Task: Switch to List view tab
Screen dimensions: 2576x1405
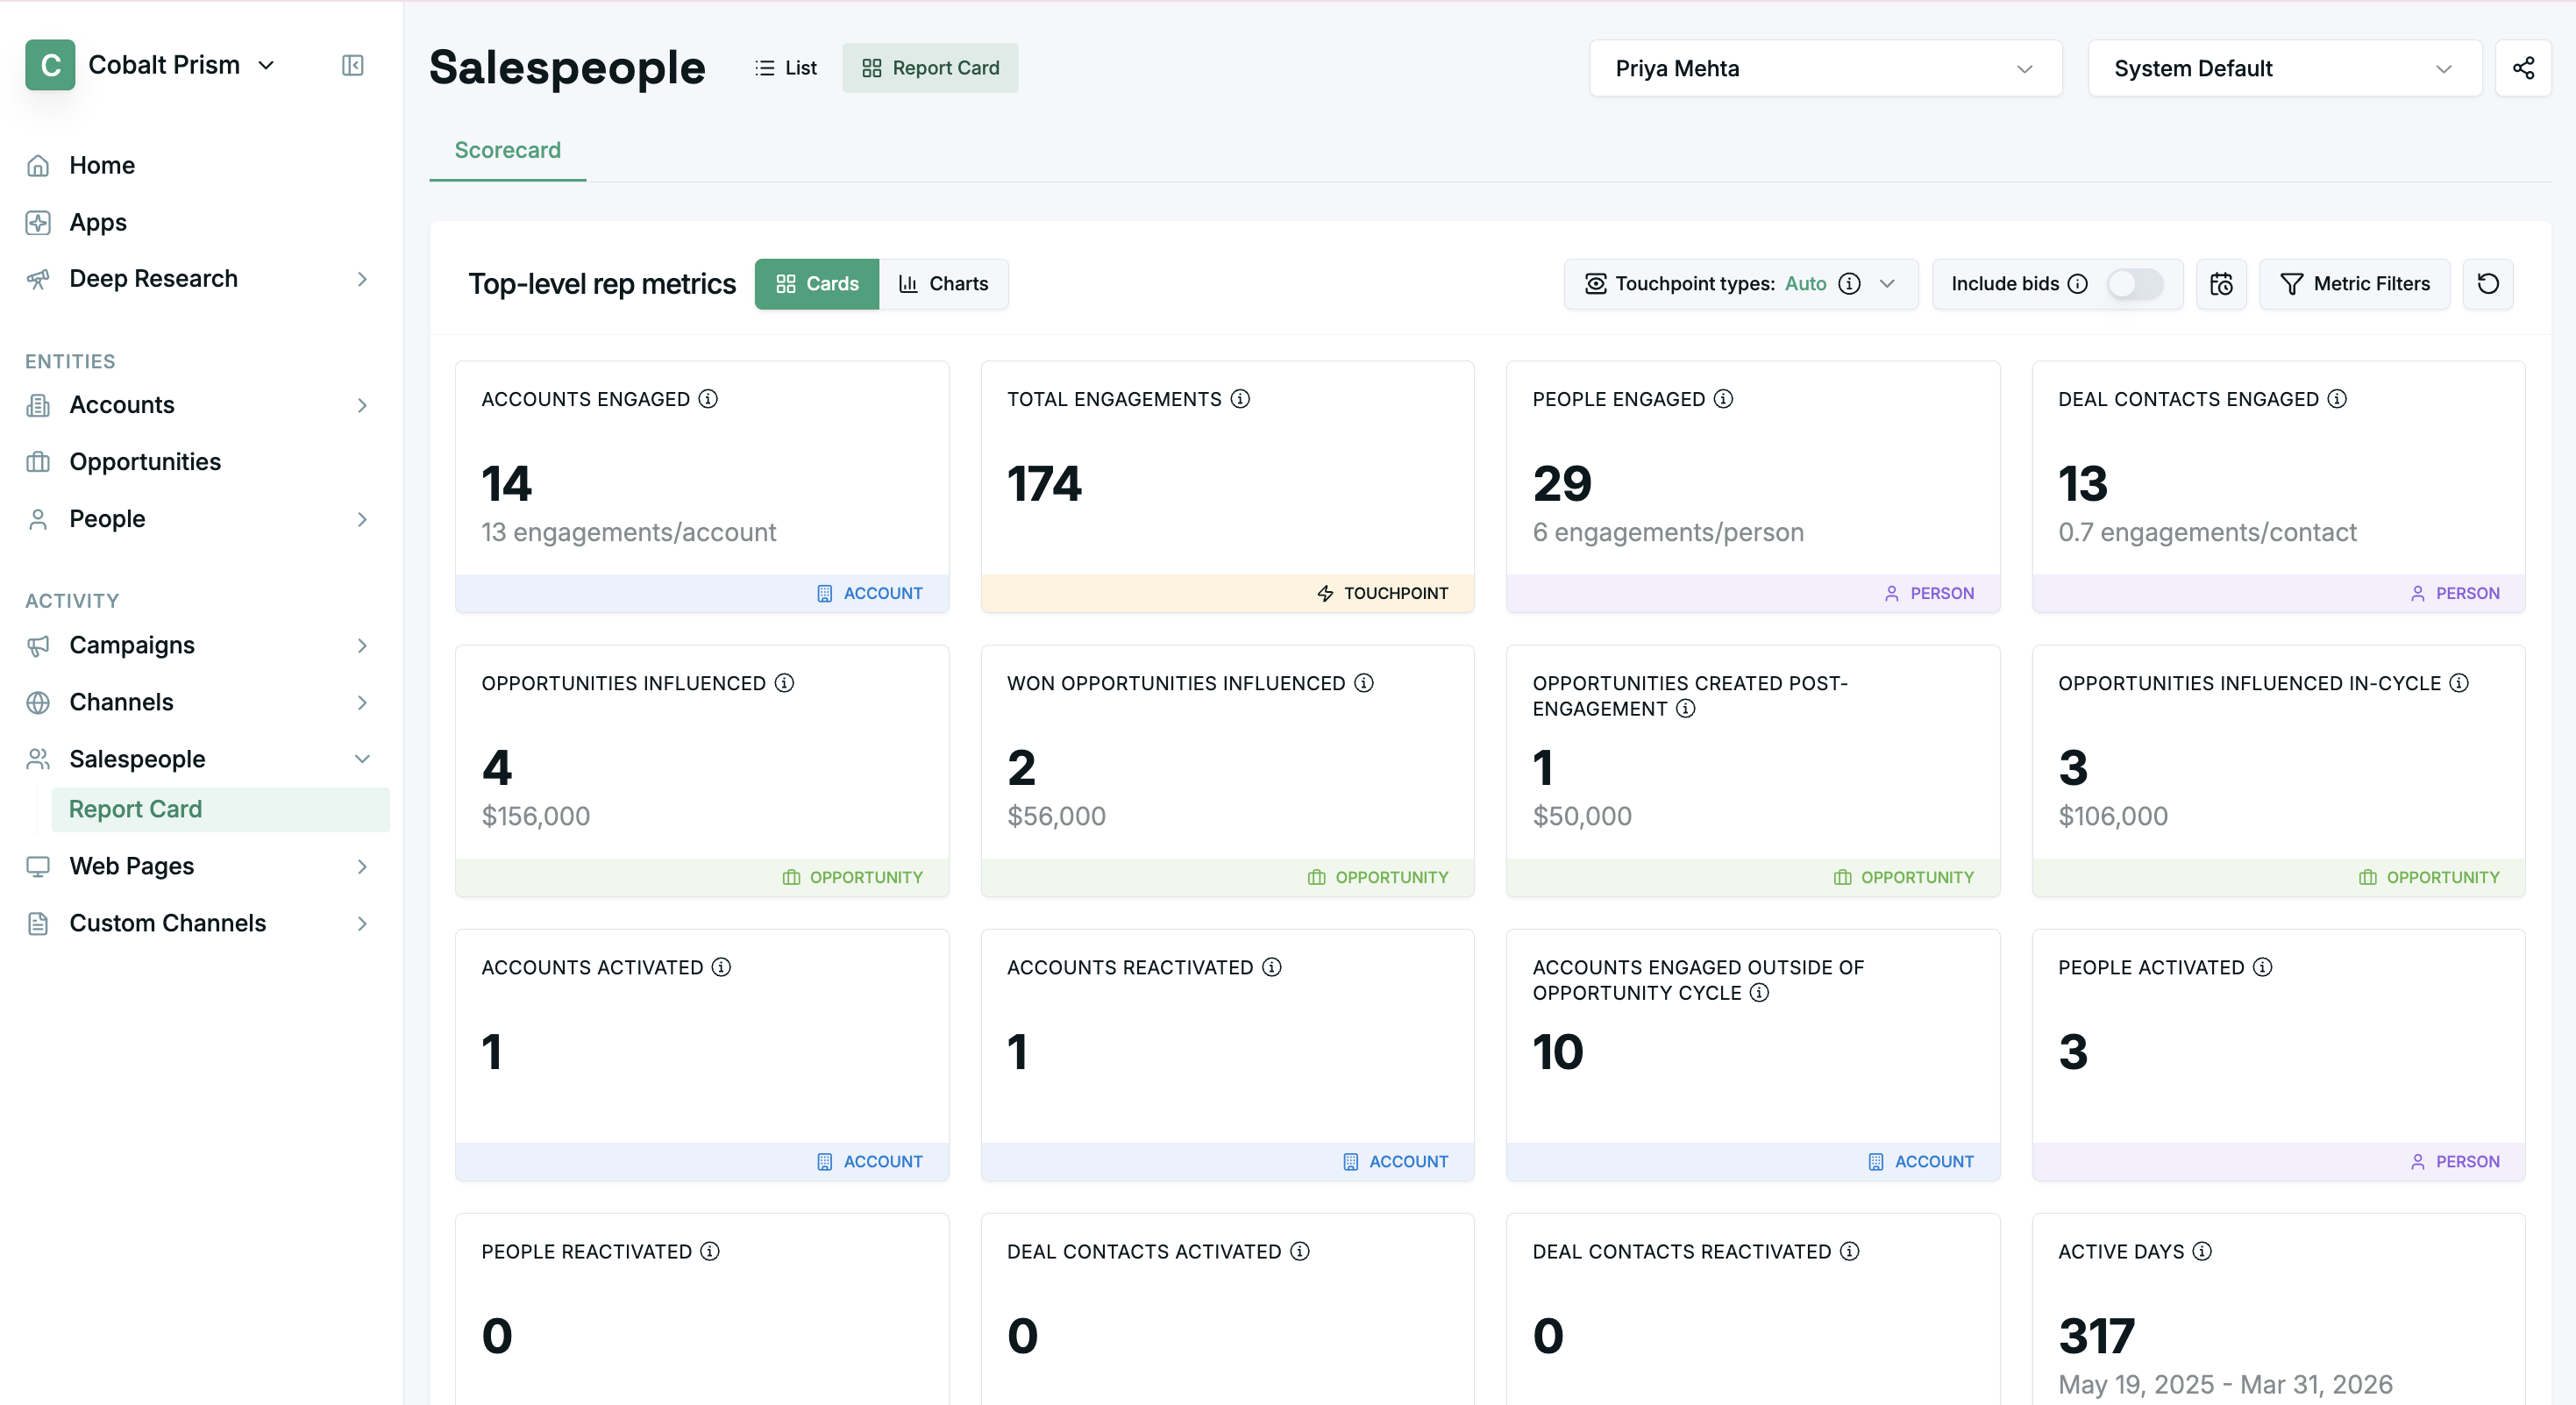Action: tap(786, 68)
